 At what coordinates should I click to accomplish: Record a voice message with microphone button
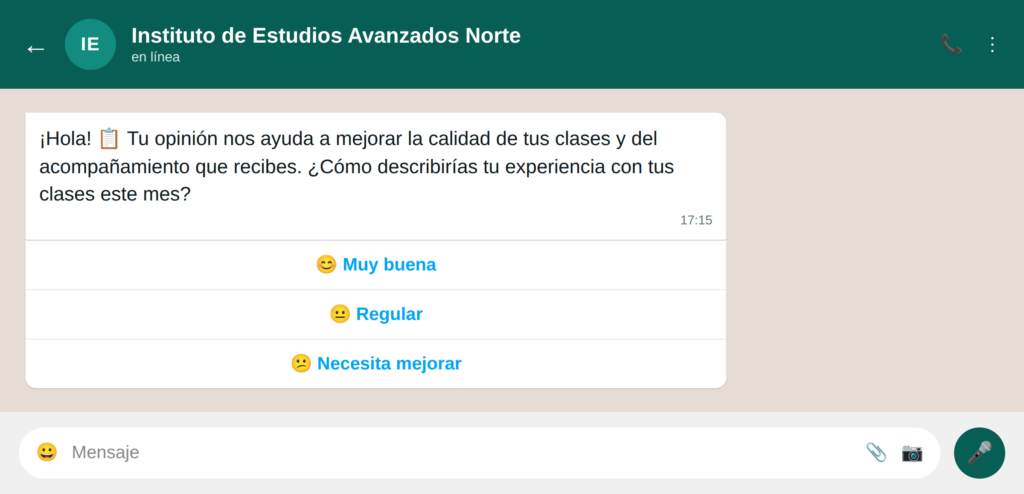[980, 453]
